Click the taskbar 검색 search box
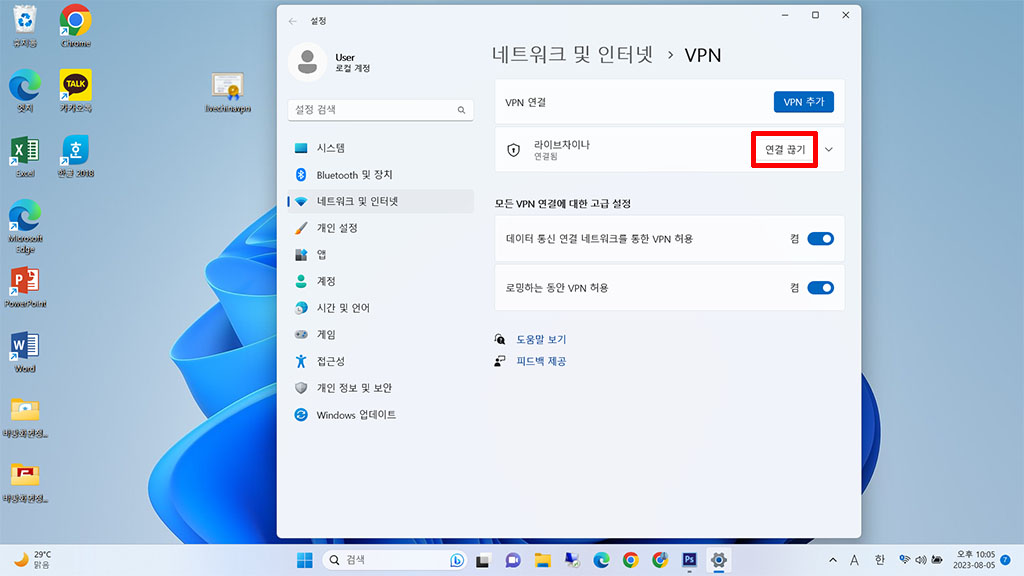Viewport: 1024px width, 576px height. tap(394, 560)
